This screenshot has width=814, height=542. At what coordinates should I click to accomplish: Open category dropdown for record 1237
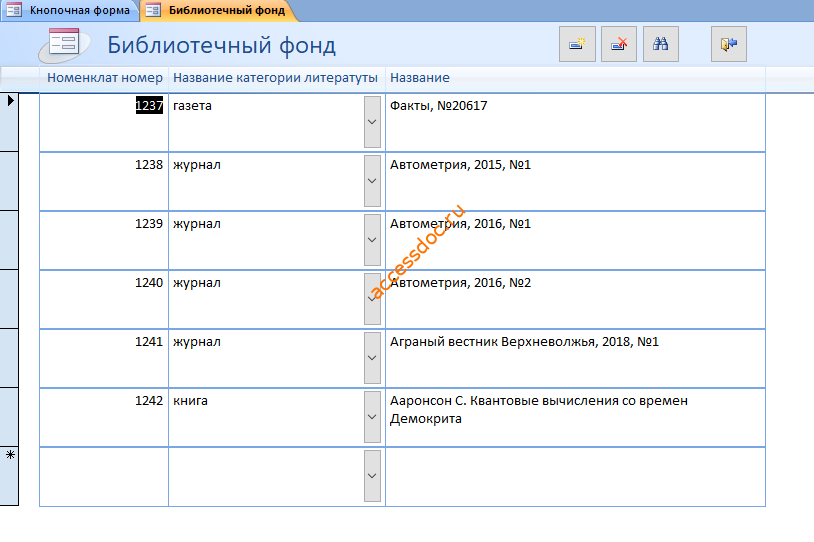[x=372, y=122]
